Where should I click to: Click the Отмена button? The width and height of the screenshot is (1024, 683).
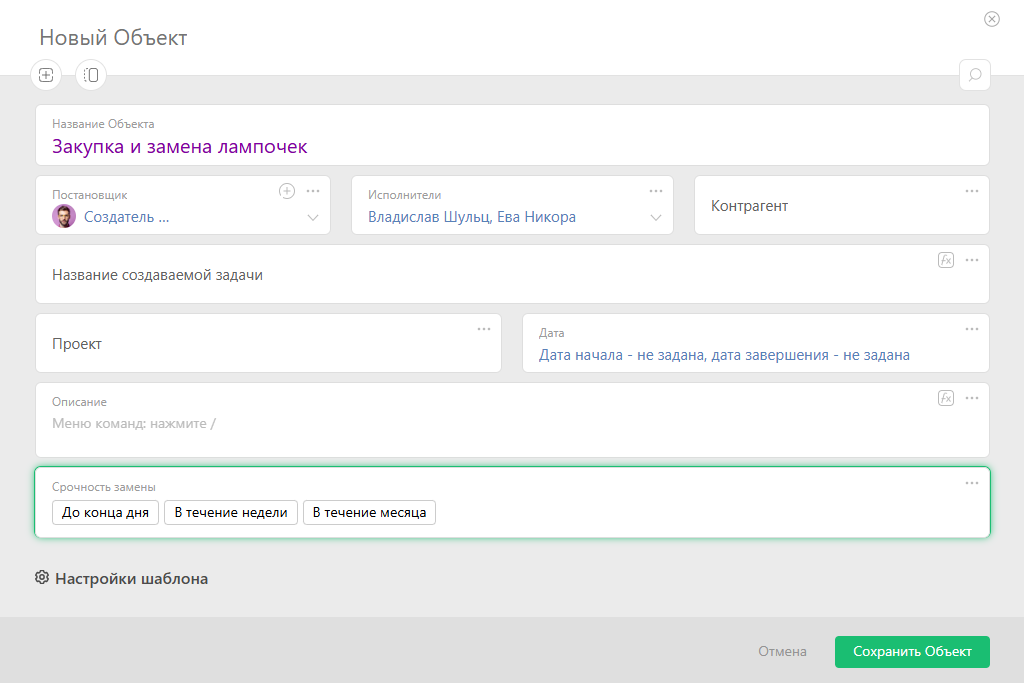(782, 652)
